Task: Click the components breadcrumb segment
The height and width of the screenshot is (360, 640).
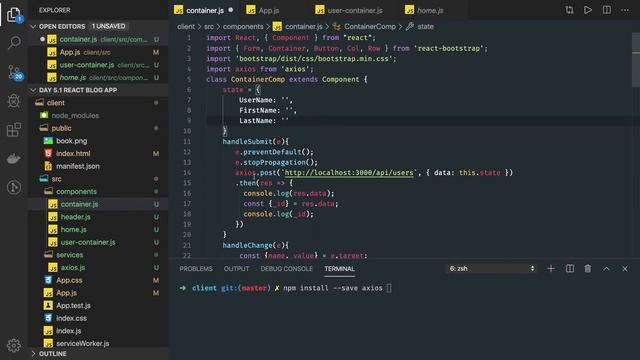Action: 243,27
